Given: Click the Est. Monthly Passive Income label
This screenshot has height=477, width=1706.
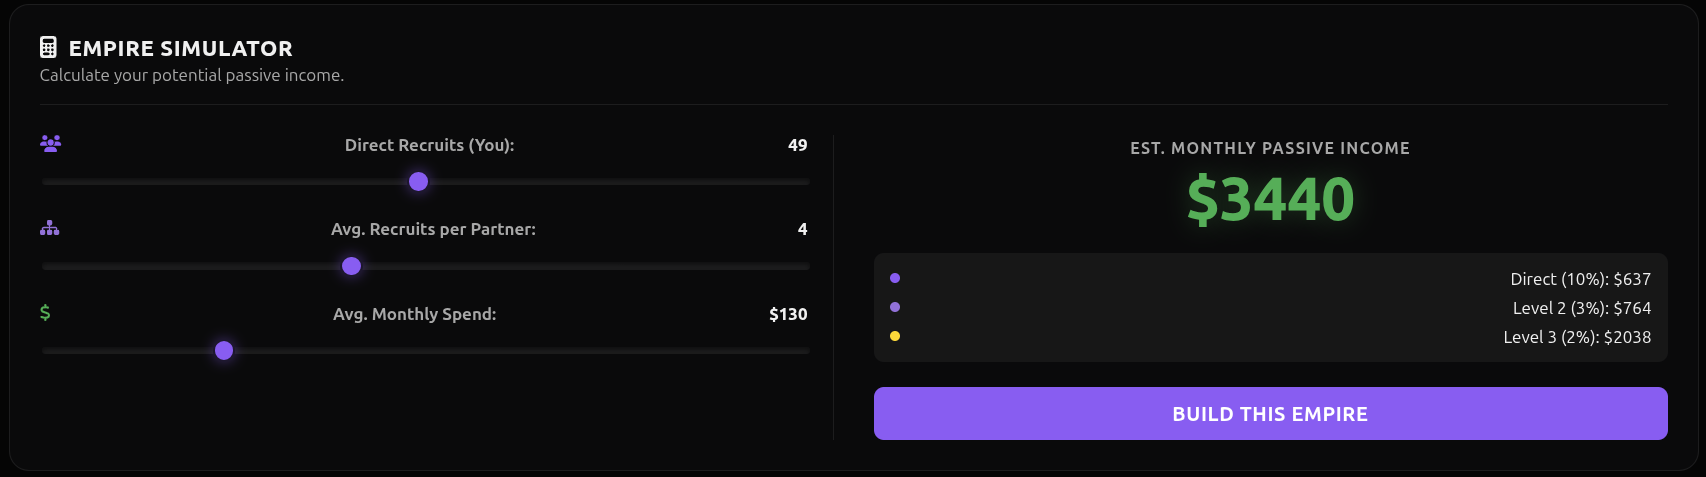Looking at the screenshot, I should click(x=1270, y=148).
